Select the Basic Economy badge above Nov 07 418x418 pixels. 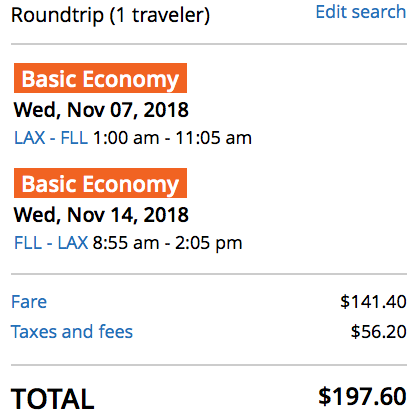100,78
